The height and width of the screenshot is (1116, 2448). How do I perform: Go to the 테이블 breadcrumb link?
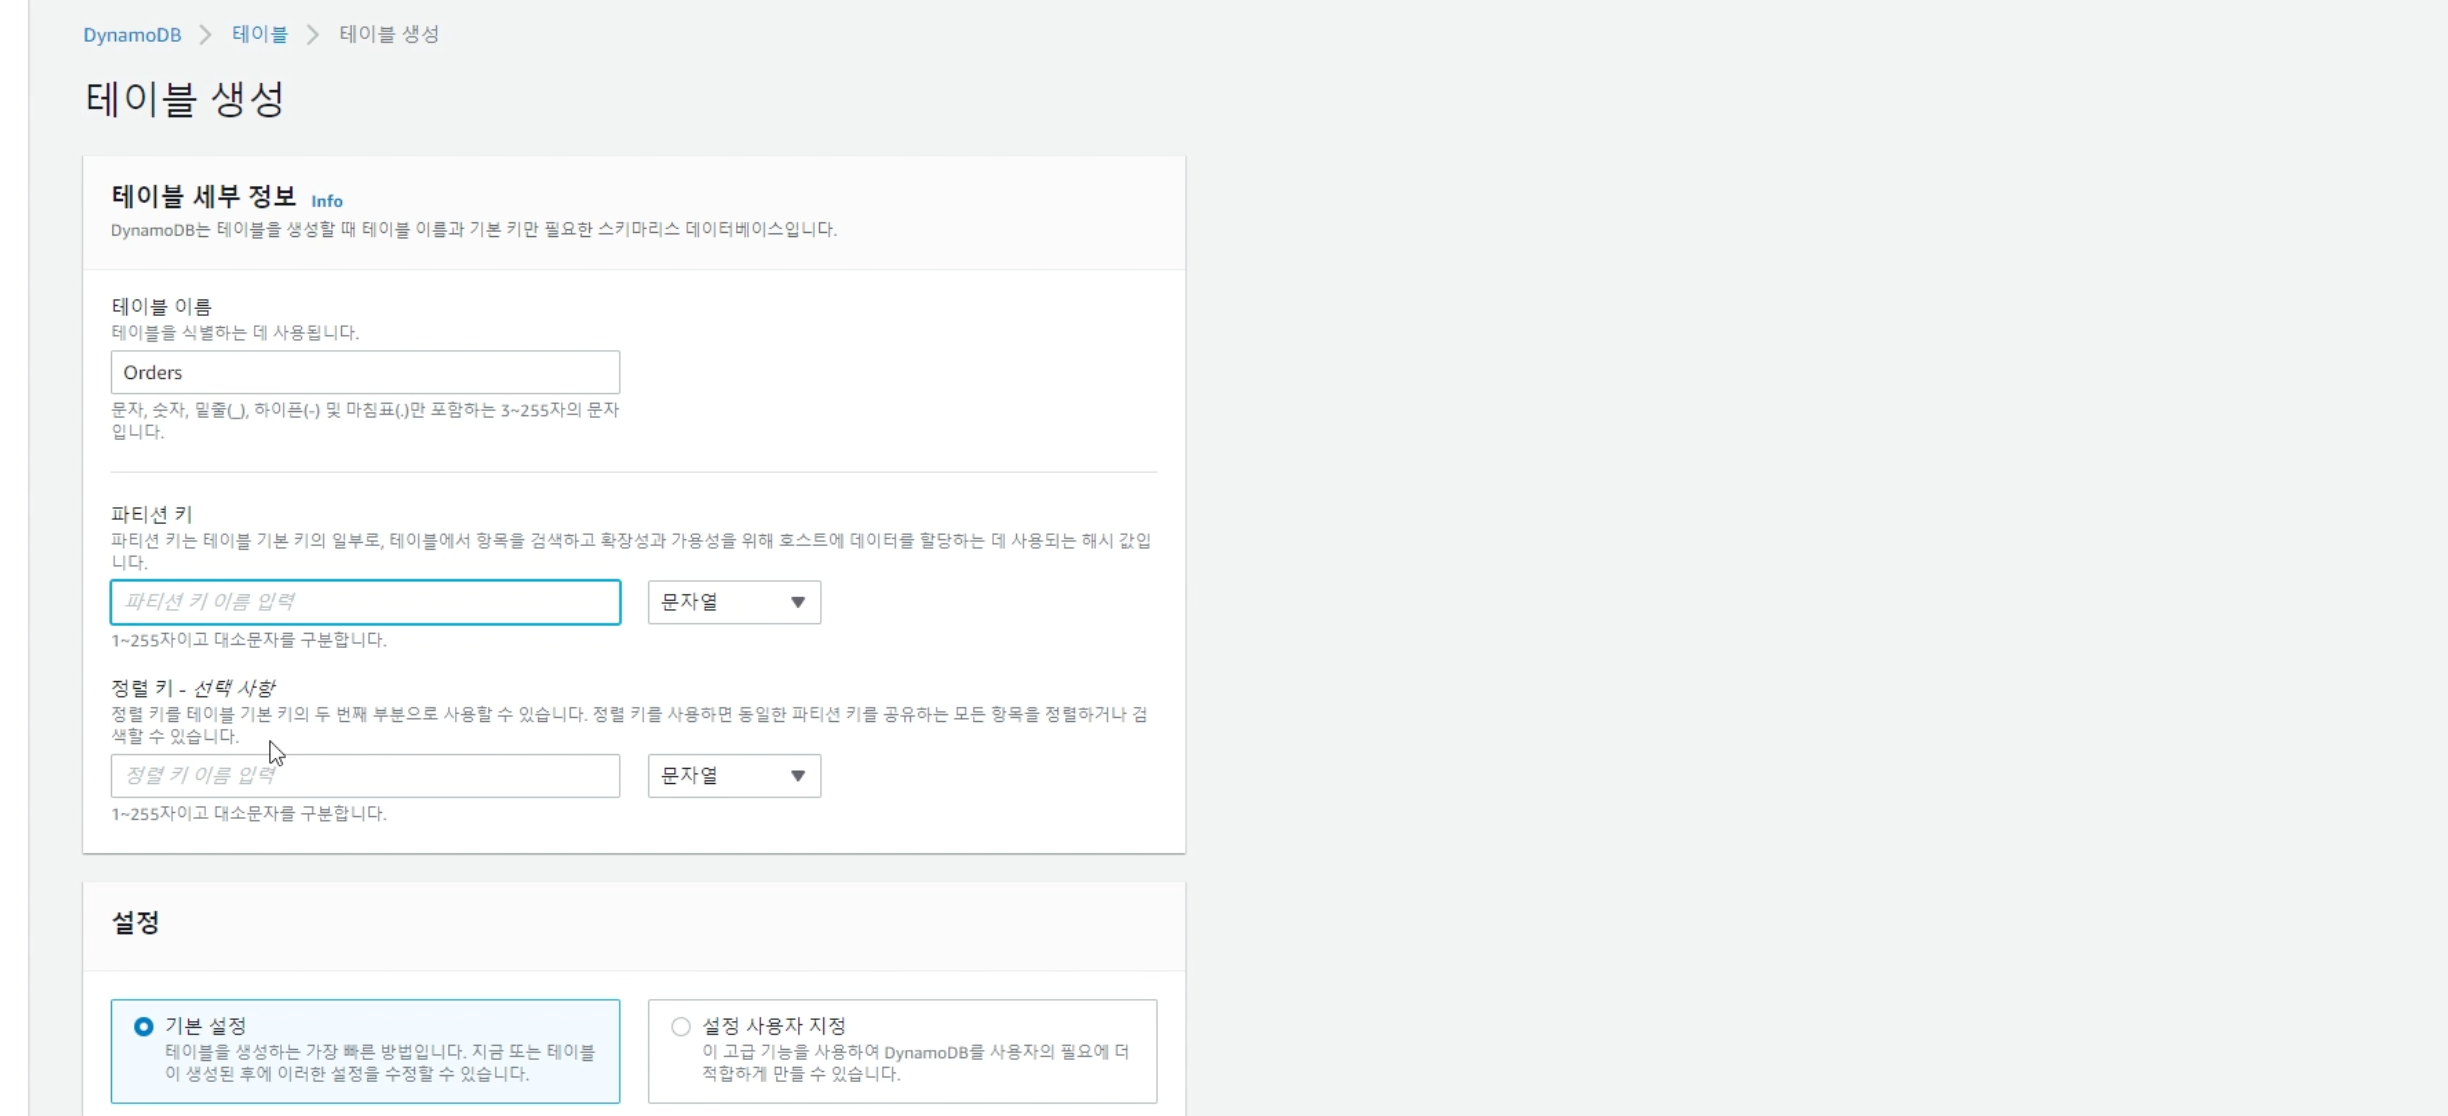pos(259,34)
